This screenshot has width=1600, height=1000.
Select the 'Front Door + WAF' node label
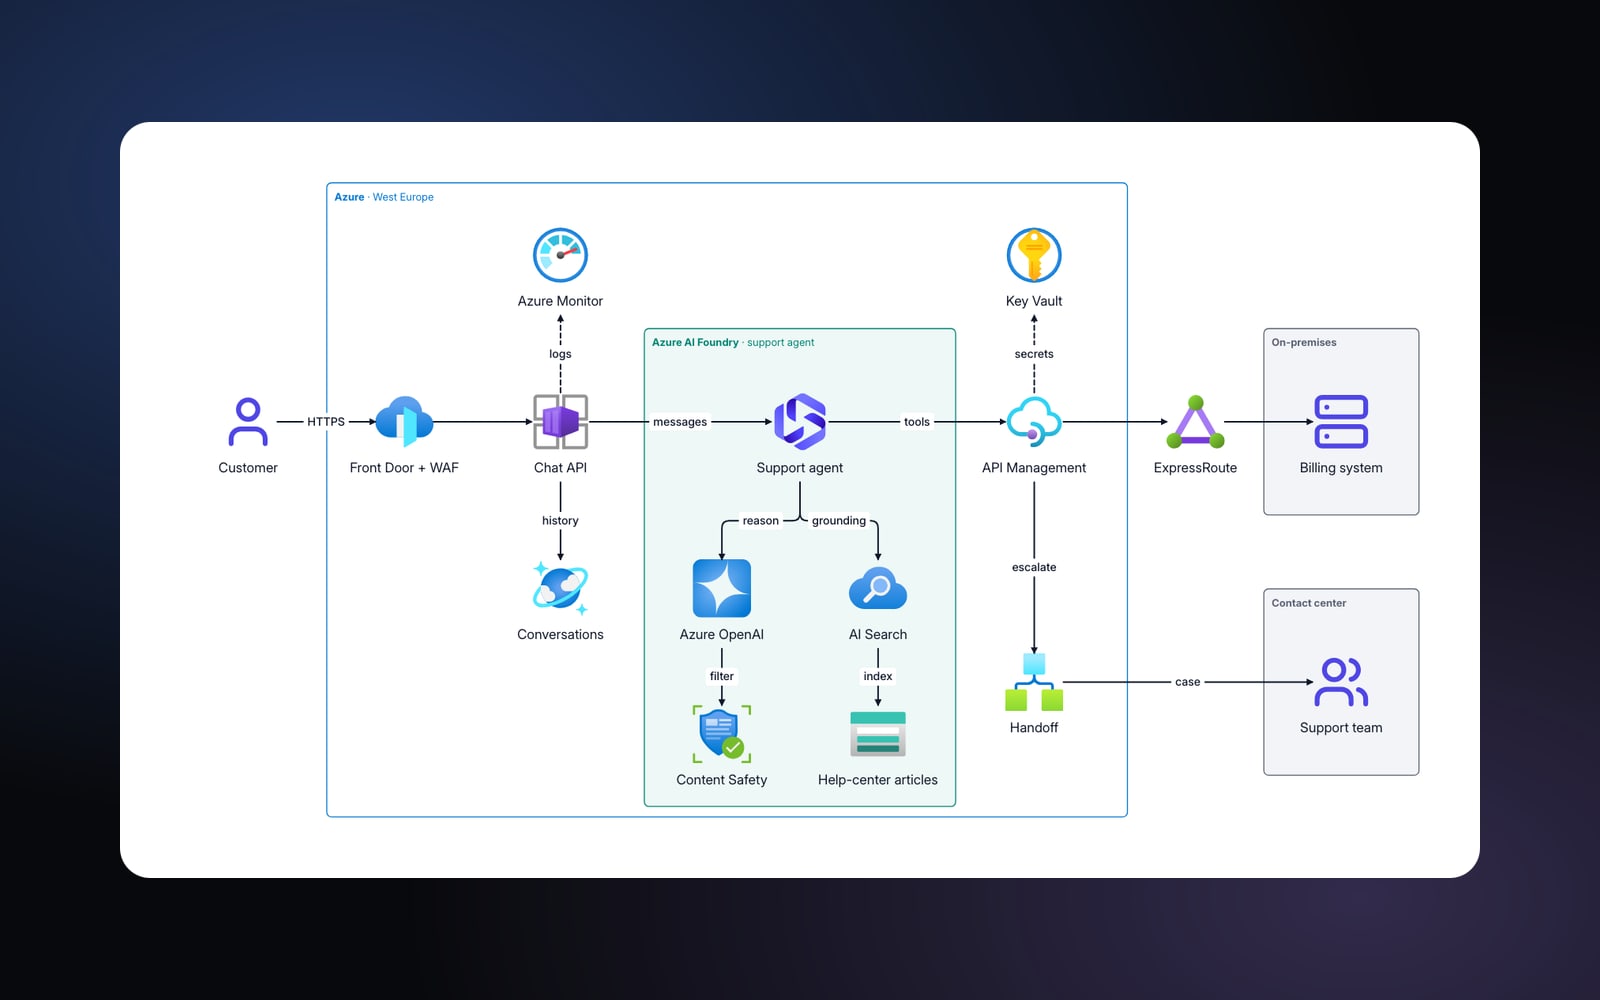(x=404, y=468)
